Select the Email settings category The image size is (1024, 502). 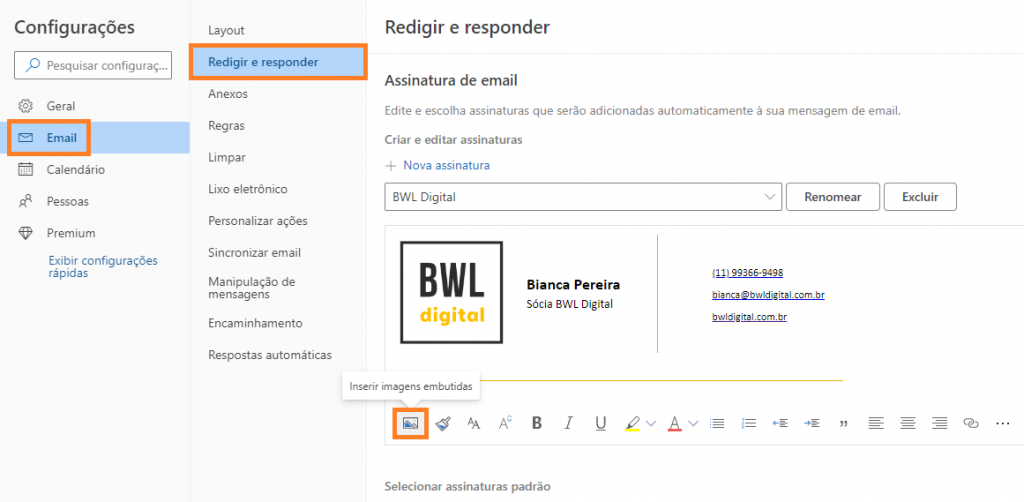95,138
